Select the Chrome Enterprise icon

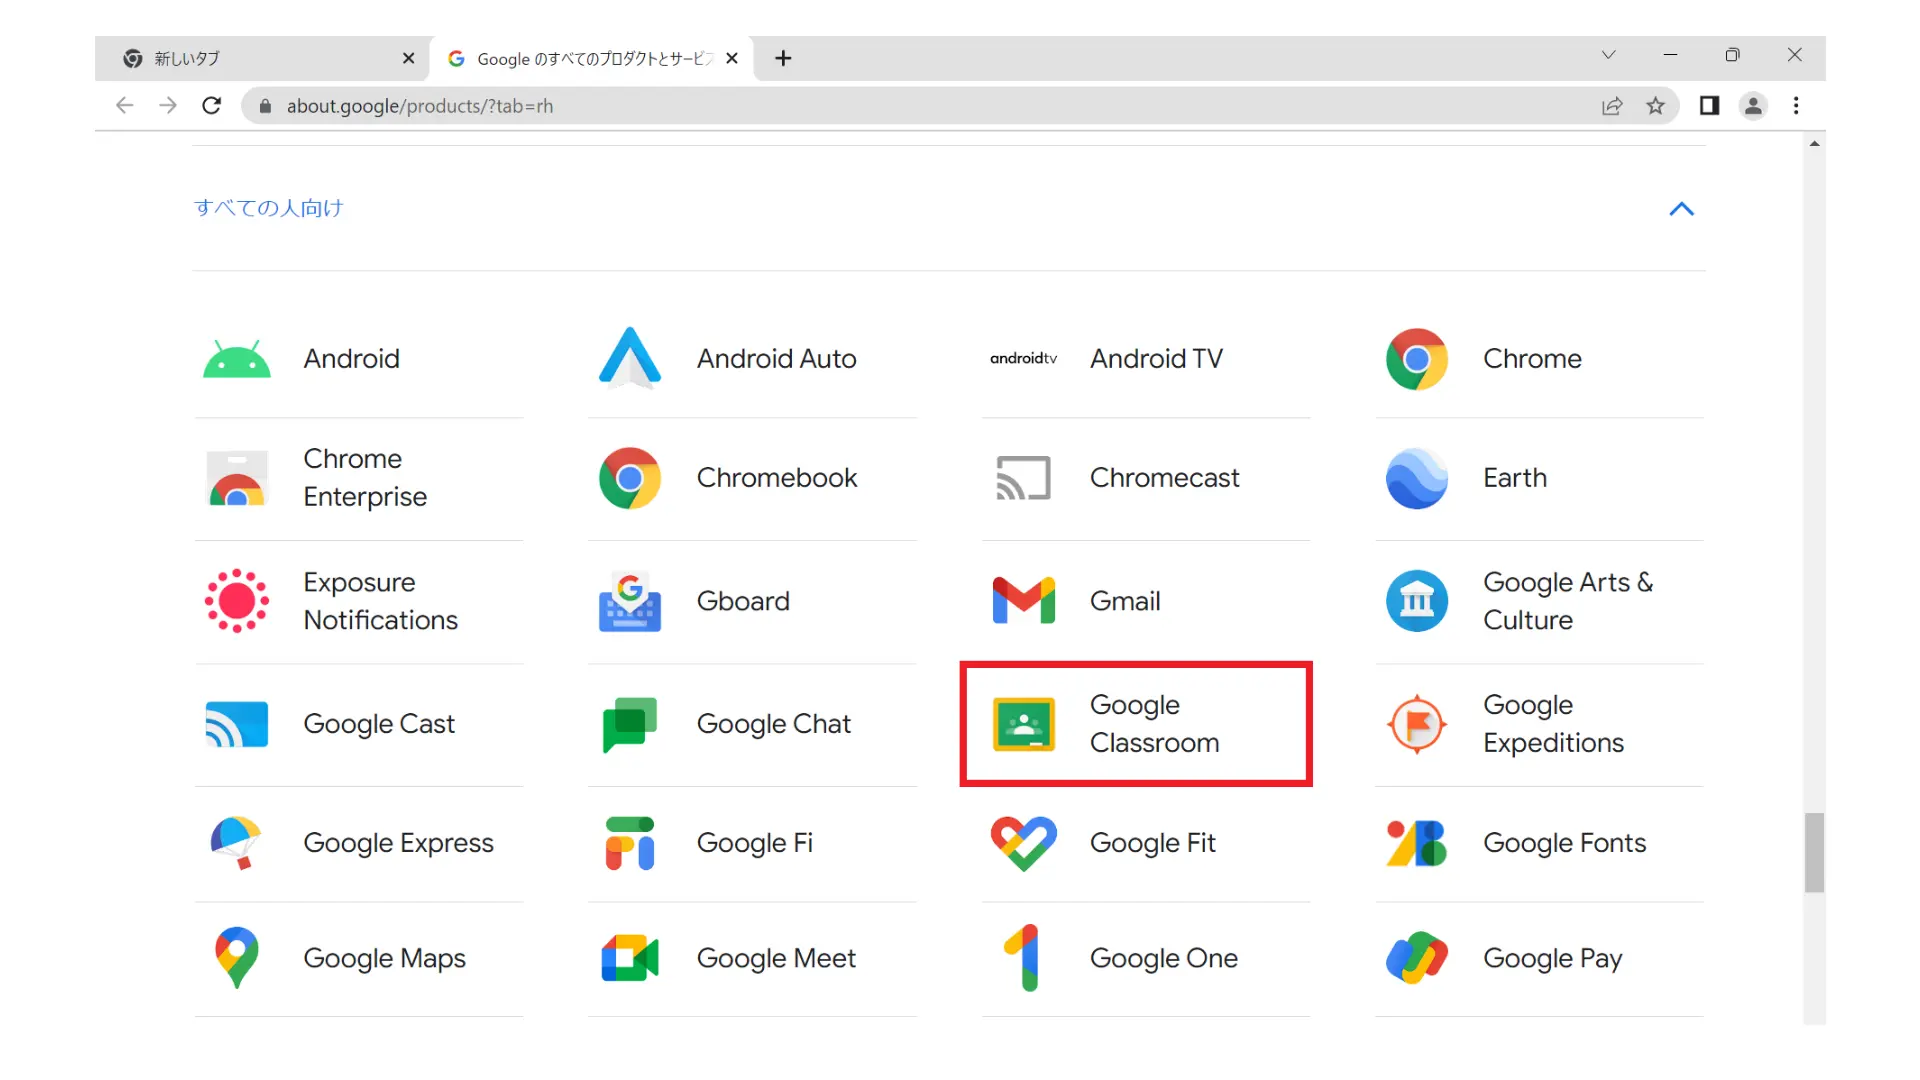(237, 478)
